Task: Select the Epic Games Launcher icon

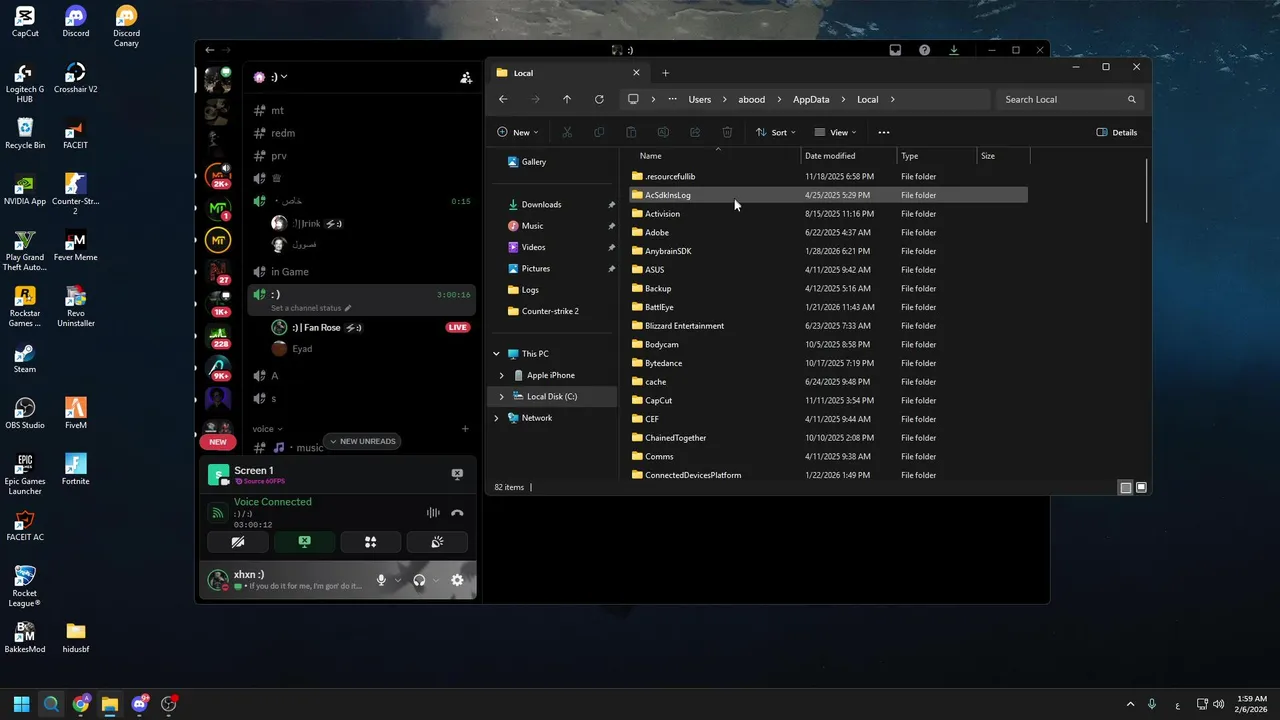Action: 25,474
